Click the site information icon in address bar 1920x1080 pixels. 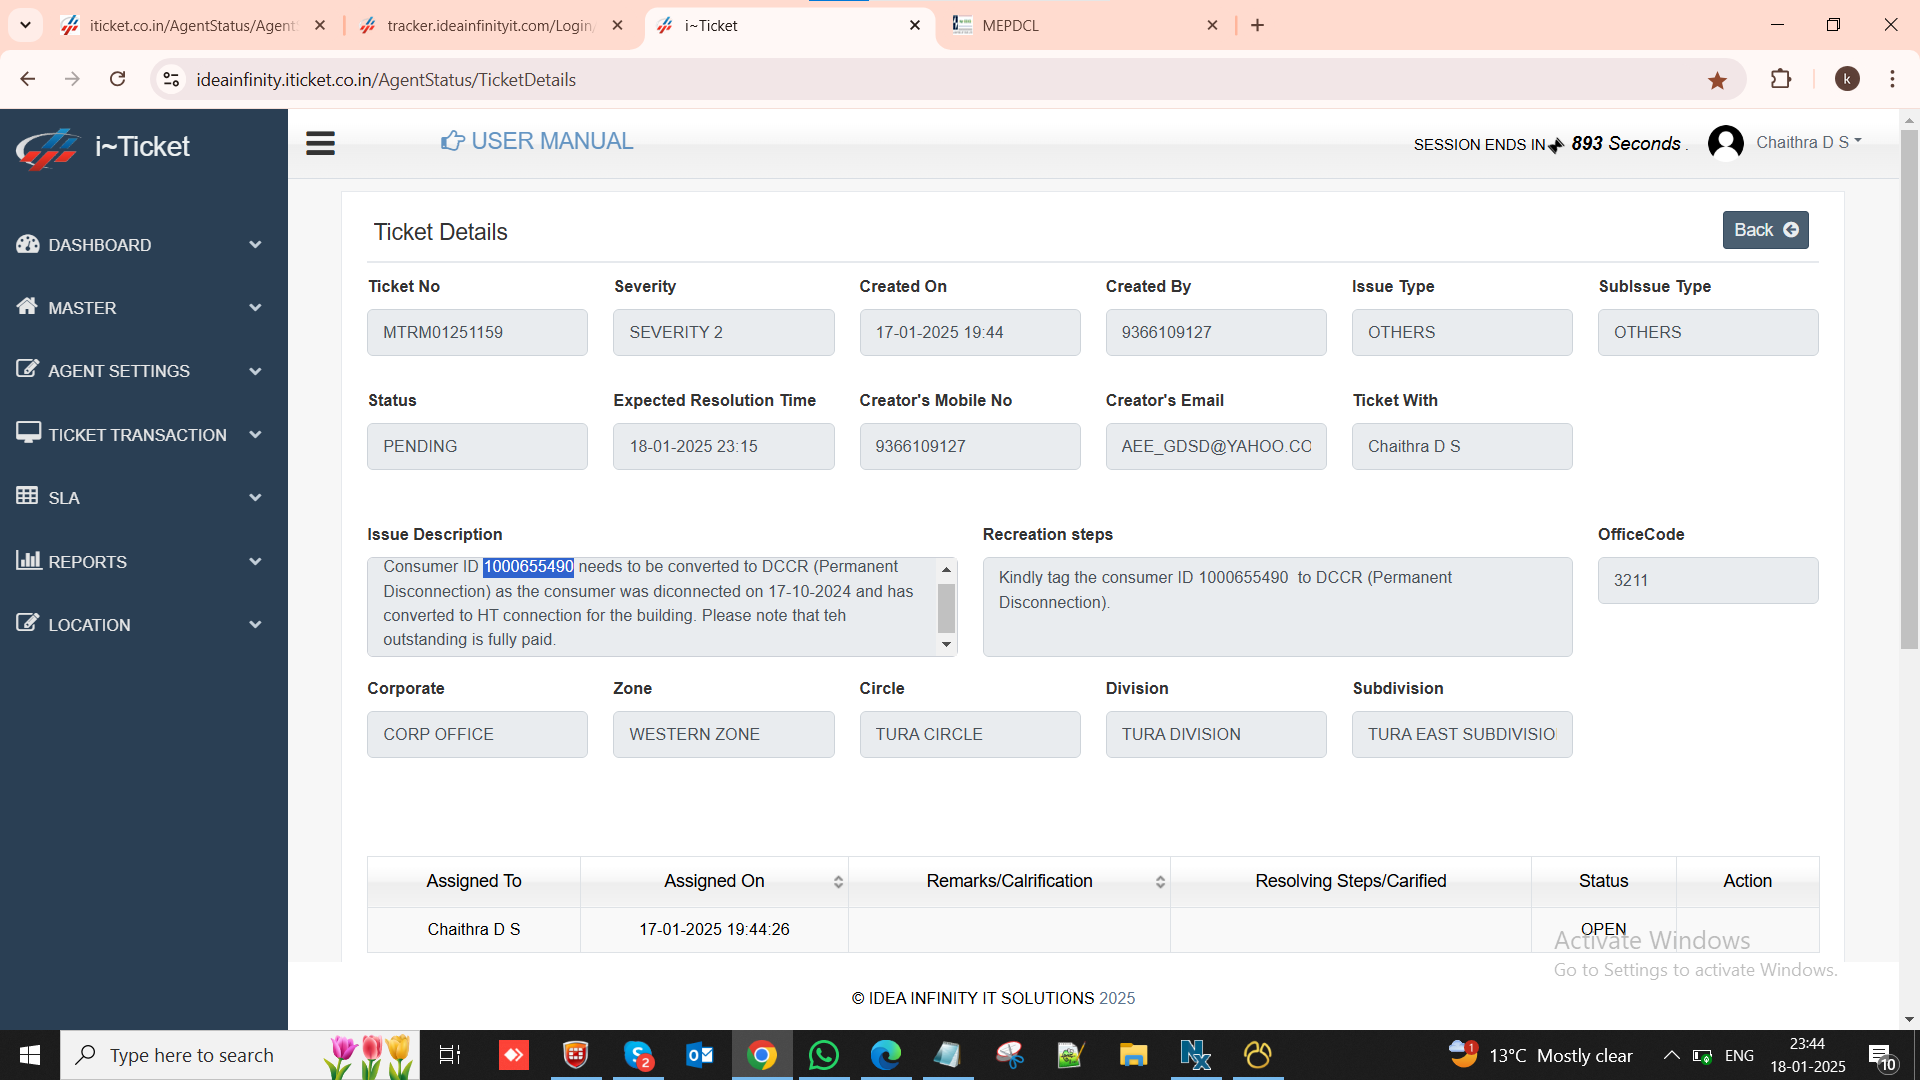tap(171, 79)
